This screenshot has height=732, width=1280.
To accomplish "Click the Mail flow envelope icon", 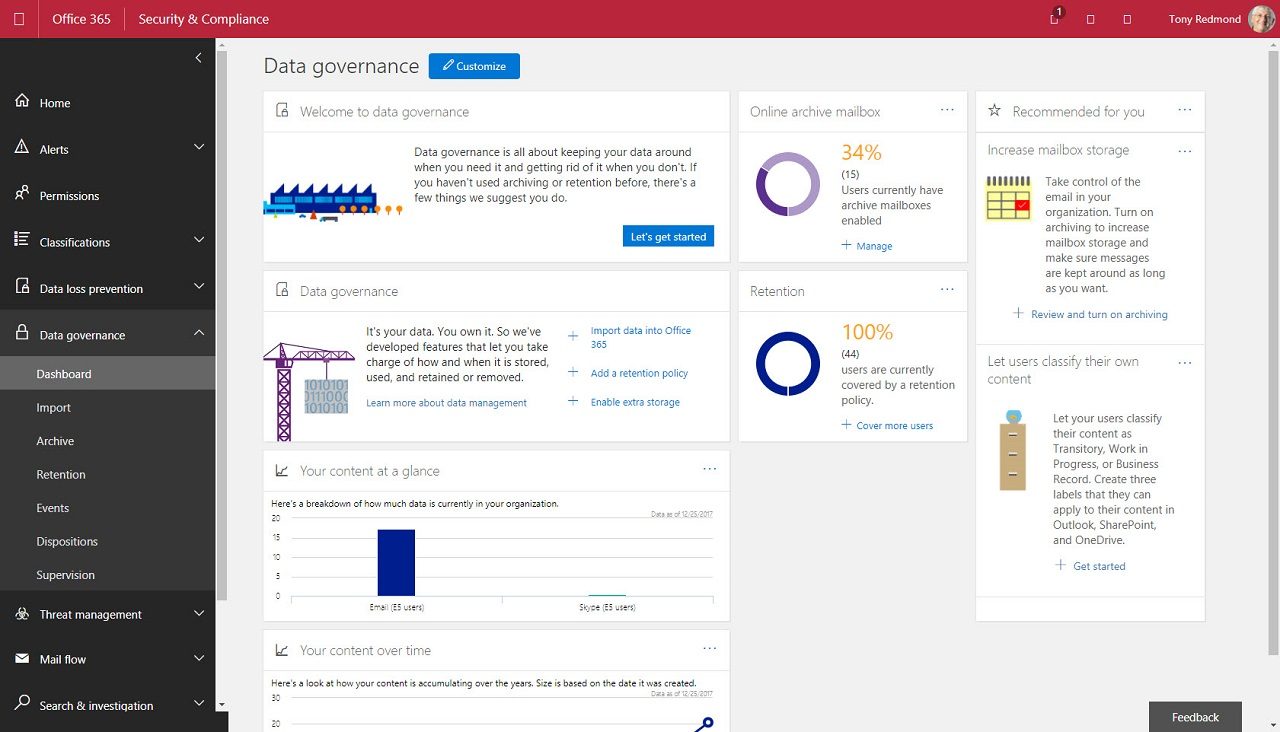I will pos(22,659).
